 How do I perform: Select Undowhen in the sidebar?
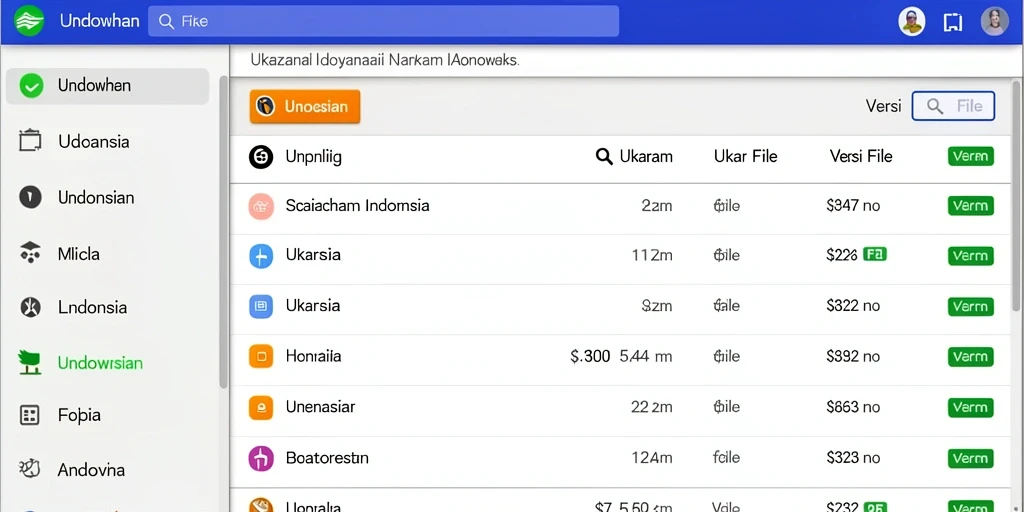(x=107, y=86)
